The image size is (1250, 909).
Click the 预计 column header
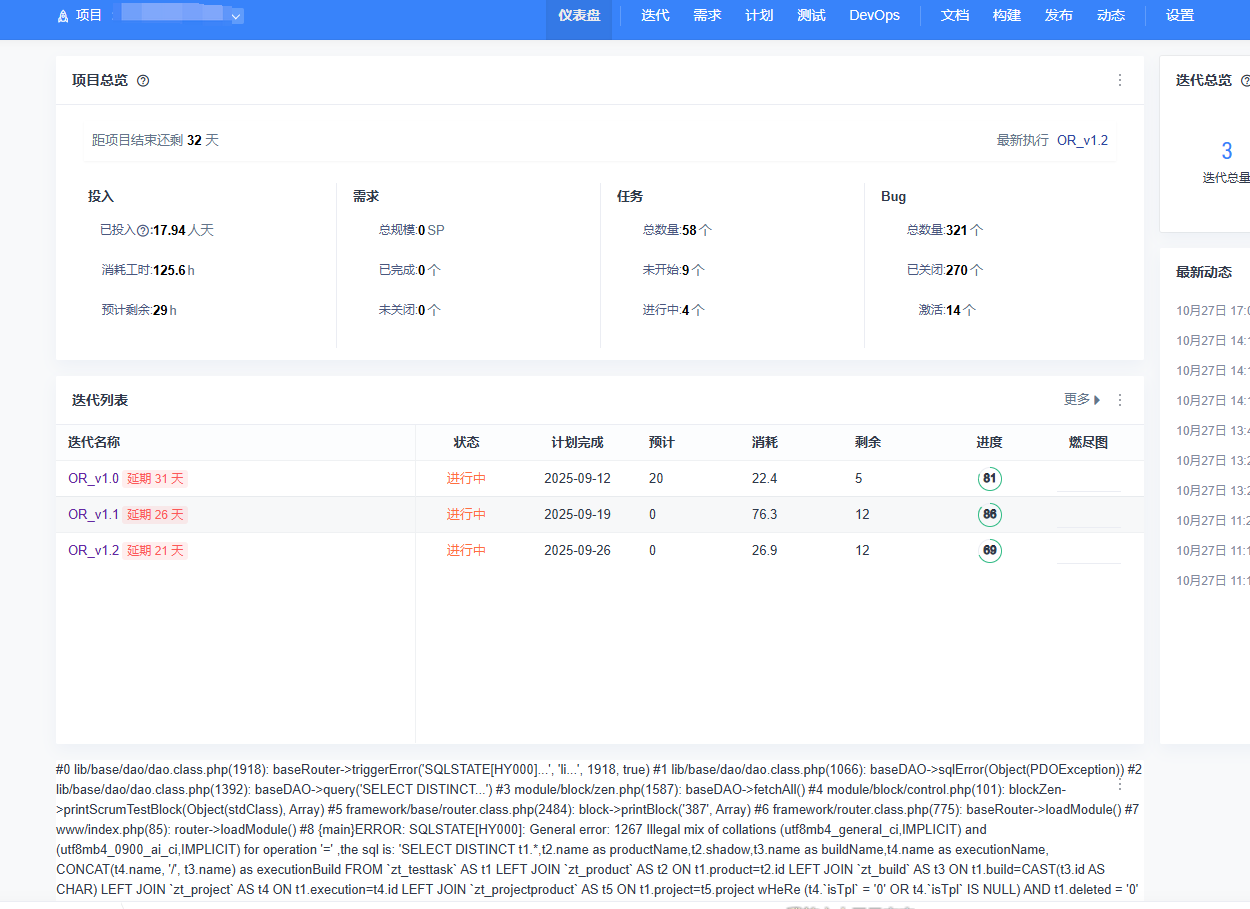tap(662, 442)
